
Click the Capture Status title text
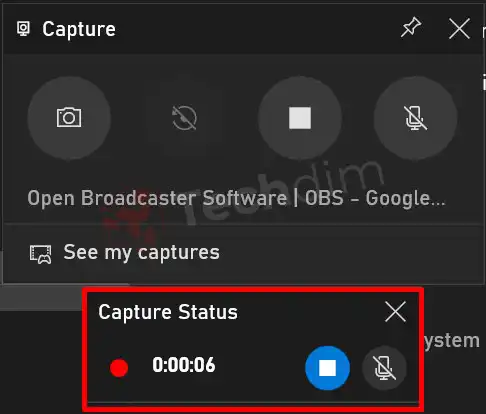point(168,312)
